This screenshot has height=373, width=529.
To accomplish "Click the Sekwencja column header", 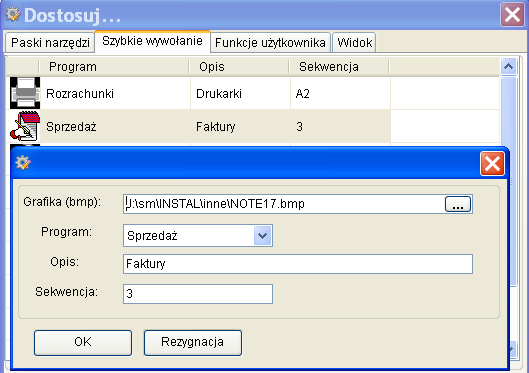I will coord(339,66).
